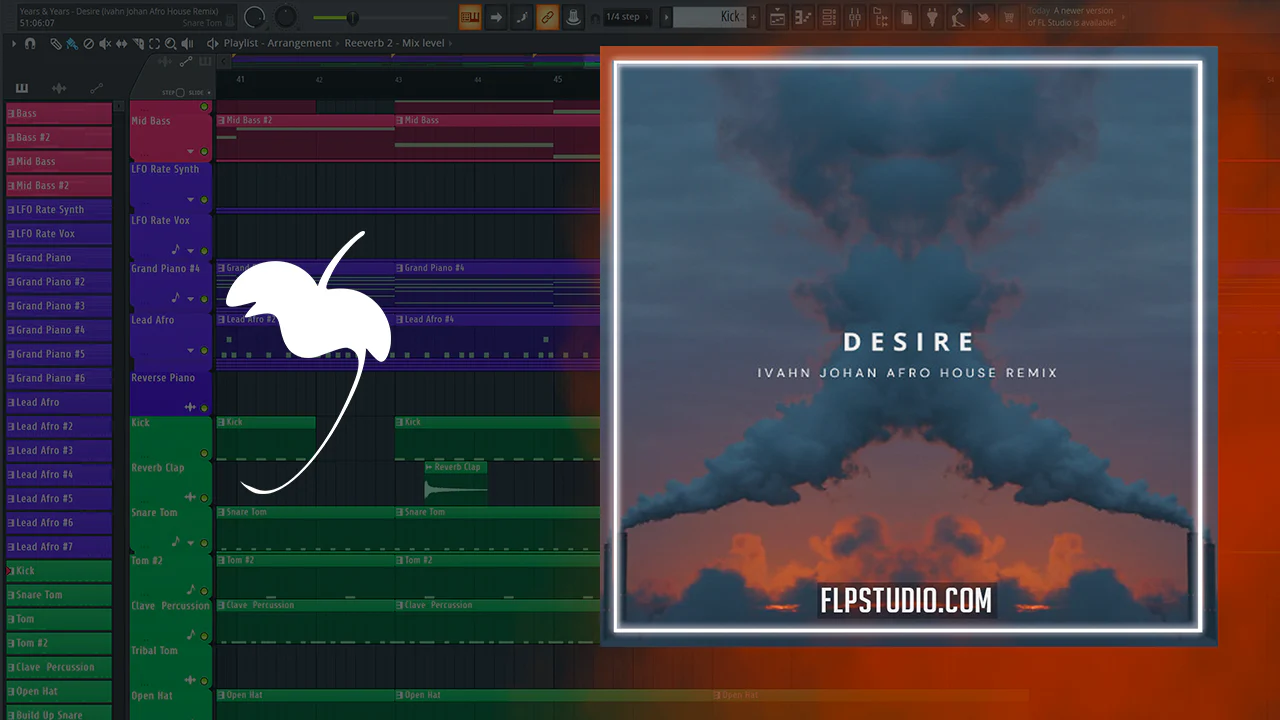Click the Reeverb 2 - Mix level breadcrumb
Screen dimensions: 1280x720
coord(396,44)
